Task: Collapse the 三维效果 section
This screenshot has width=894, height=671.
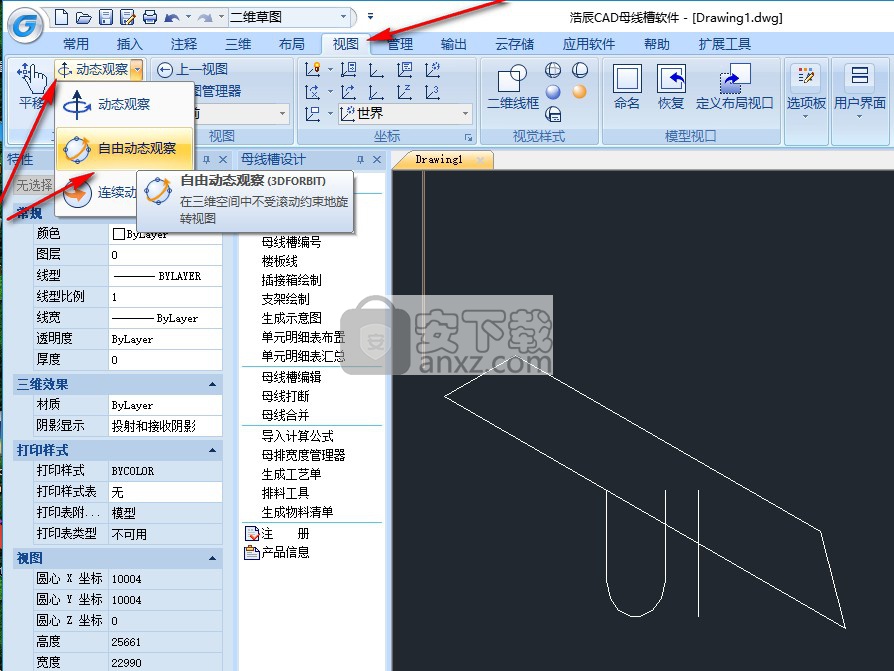Action: [213, 385]
